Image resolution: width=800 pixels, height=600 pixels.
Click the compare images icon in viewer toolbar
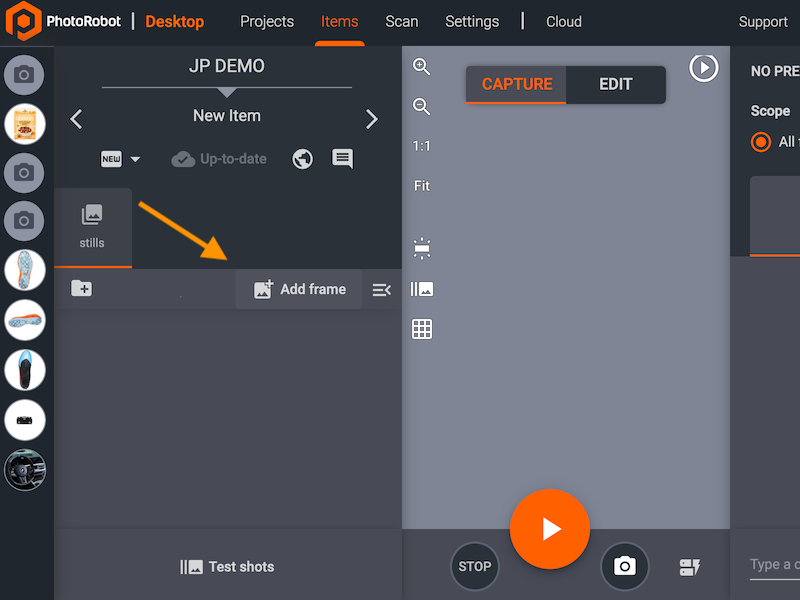422,289
